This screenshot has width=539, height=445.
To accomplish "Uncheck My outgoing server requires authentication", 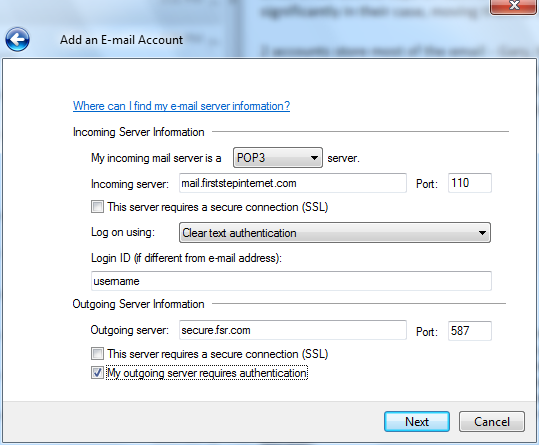I will (97, 373).
